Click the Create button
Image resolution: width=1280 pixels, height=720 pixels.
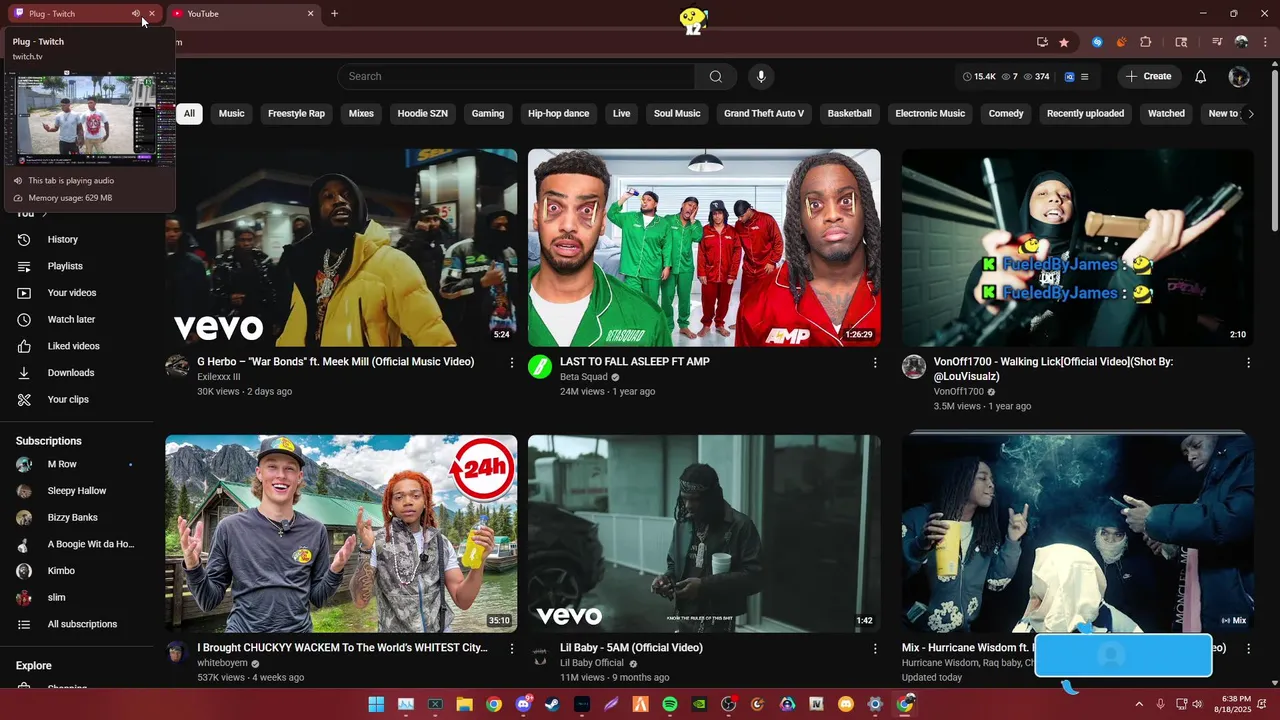click(x=1148, y=76)
